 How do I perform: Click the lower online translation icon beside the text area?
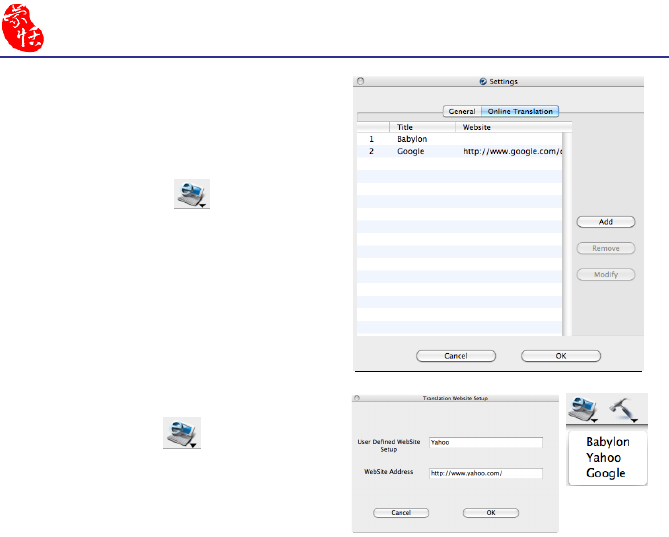pyautogui.click(x=182, y=433)
